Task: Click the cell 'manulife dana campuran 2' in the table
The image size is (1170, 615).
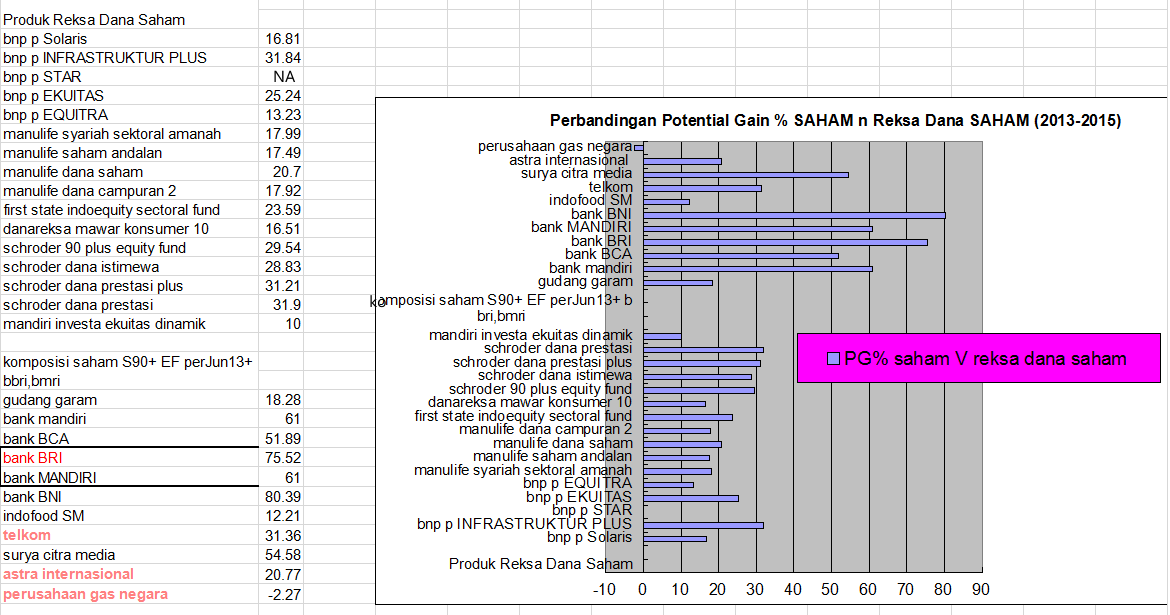Action: [x=129, y=191]
